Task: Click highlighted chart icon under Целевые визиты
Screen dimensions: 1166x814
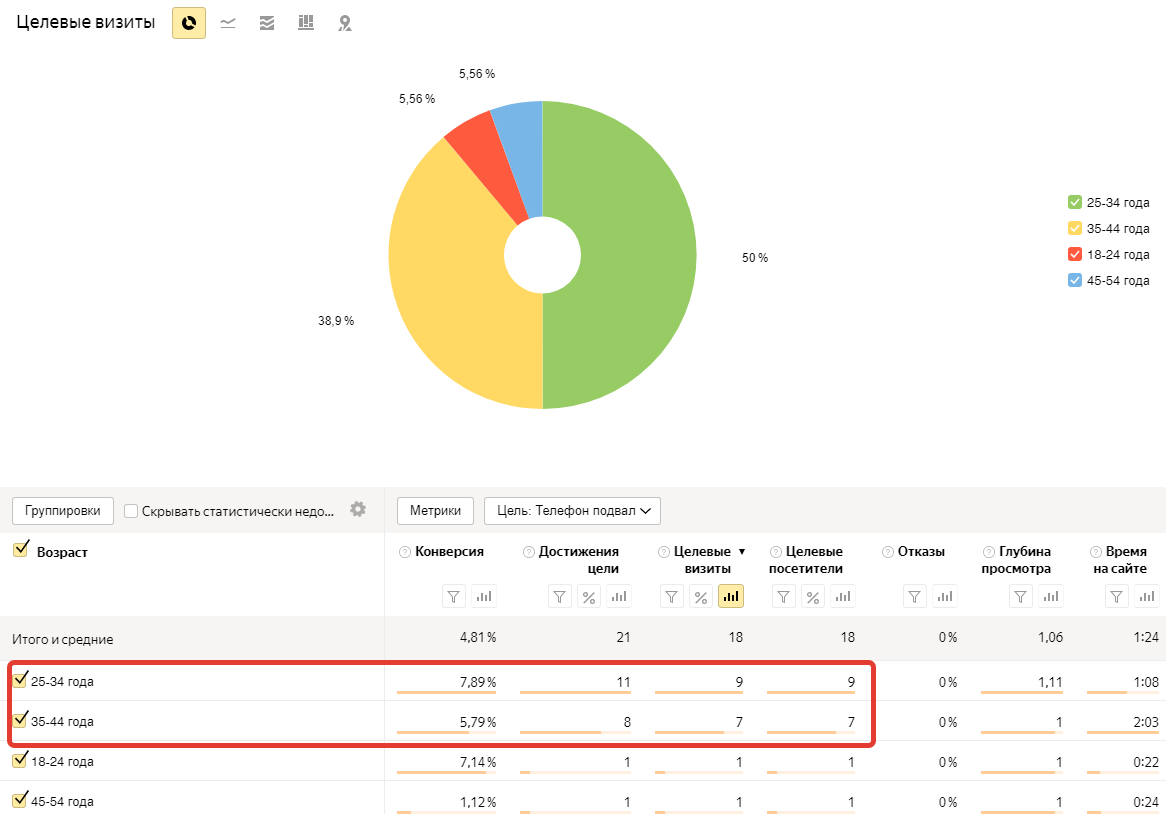Action: [x=731, y=596]
